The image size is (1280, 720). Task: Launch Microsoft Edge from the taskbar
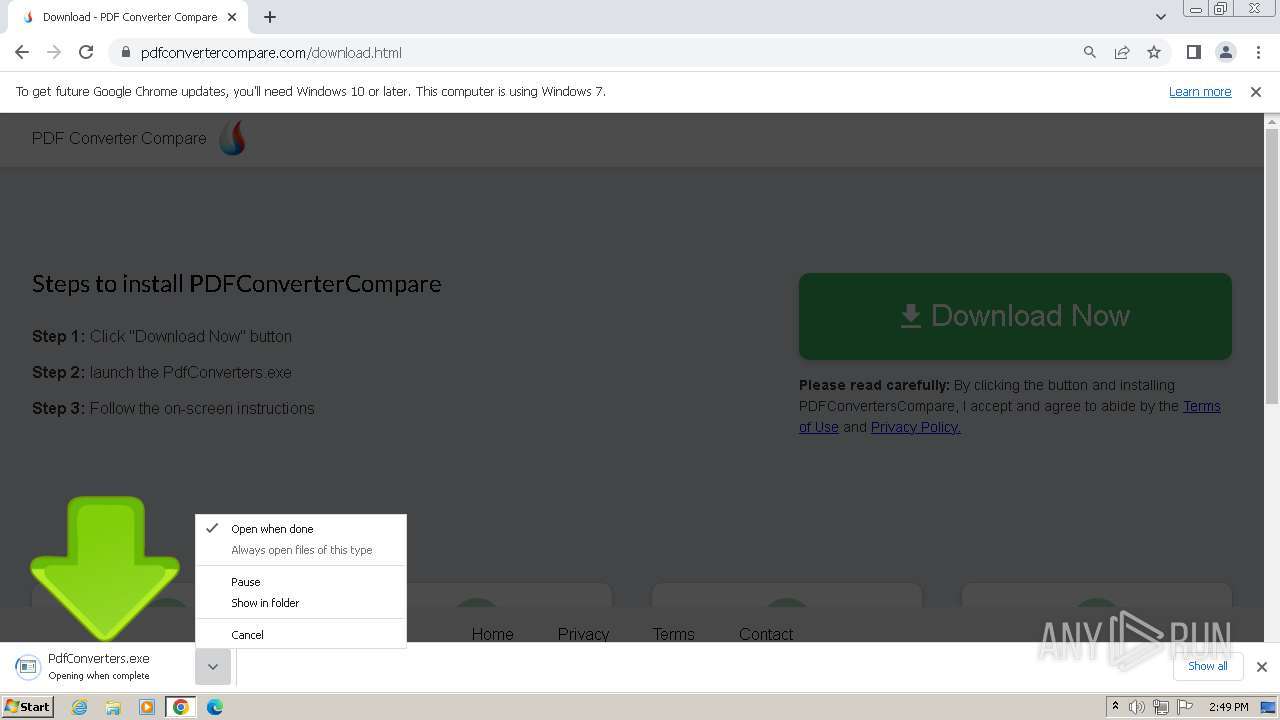click(x=214, y=707)
